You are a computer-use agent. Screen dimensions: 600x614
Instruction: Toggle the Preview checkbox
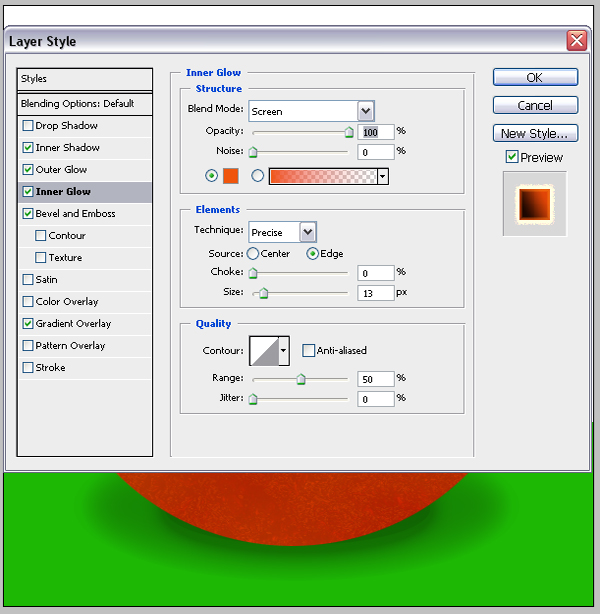coord(511,157)
